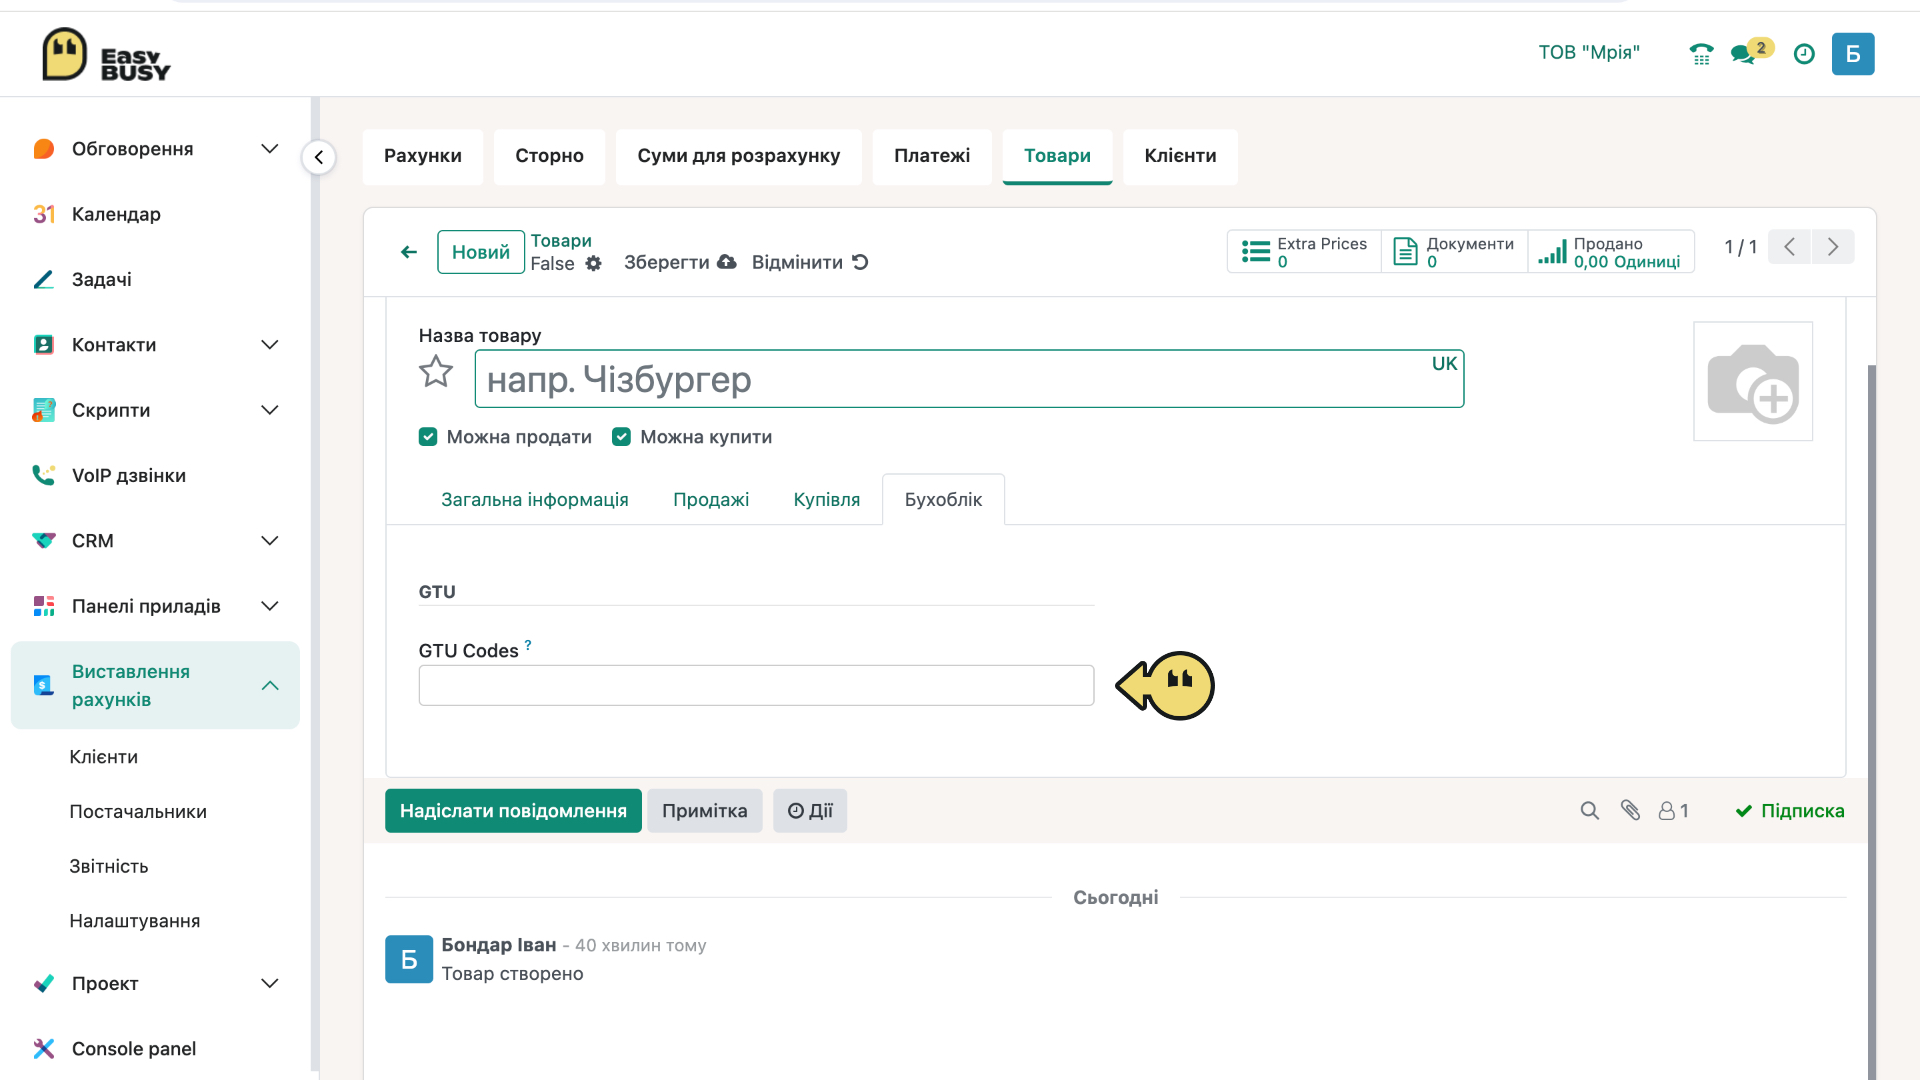The height and width of the screenshot is (1080, 1920).
Task: Open the GTU Codes selection field
Action: (x=756, y=686)
